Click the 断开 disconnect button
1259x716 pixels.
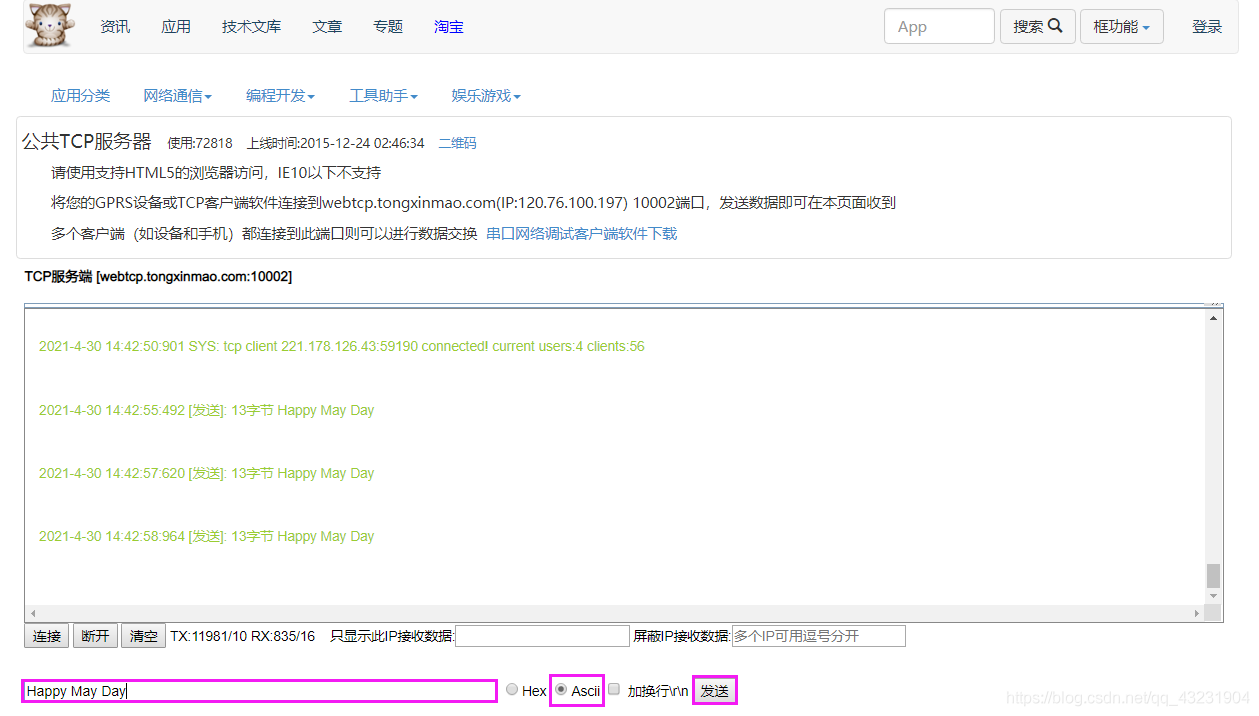click(95, 636)
